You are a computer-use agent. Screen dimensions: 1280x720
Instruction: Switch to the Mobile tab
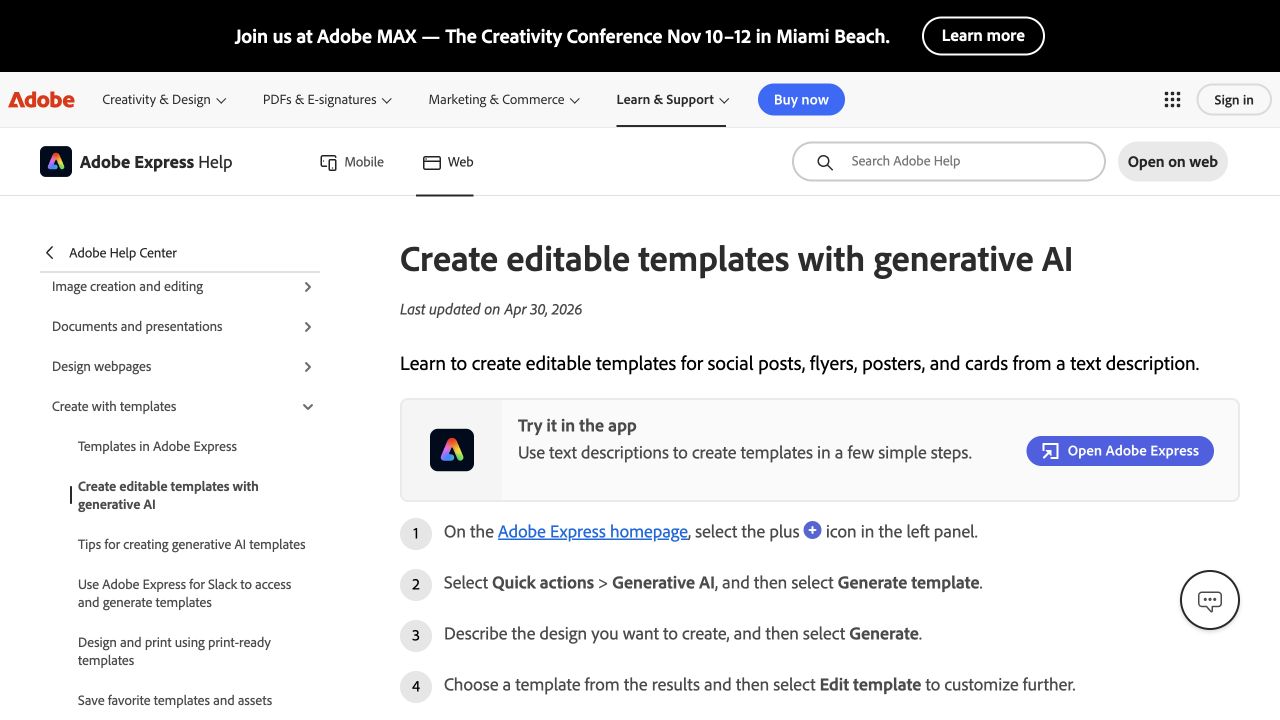tap(351, 162)
